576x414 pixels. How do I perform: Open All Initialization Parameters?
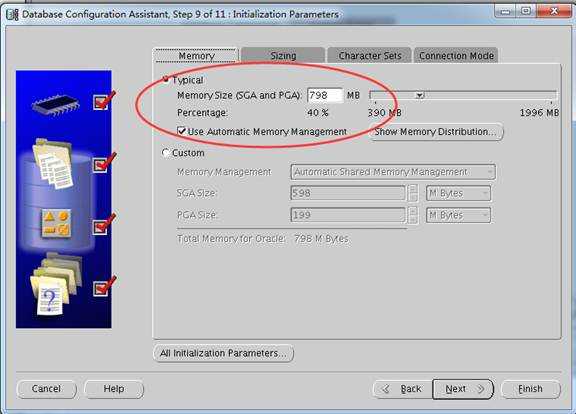pos(223,353)
